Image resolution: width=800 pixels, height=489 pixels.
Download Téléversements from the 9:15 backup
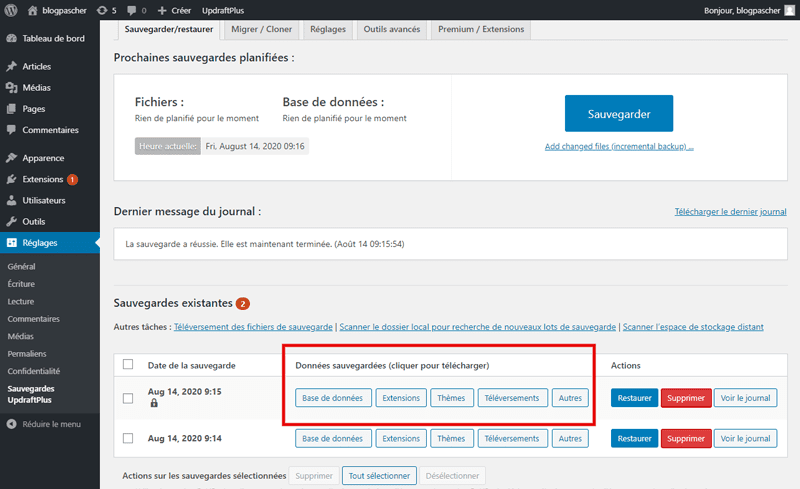pos(512,398)
